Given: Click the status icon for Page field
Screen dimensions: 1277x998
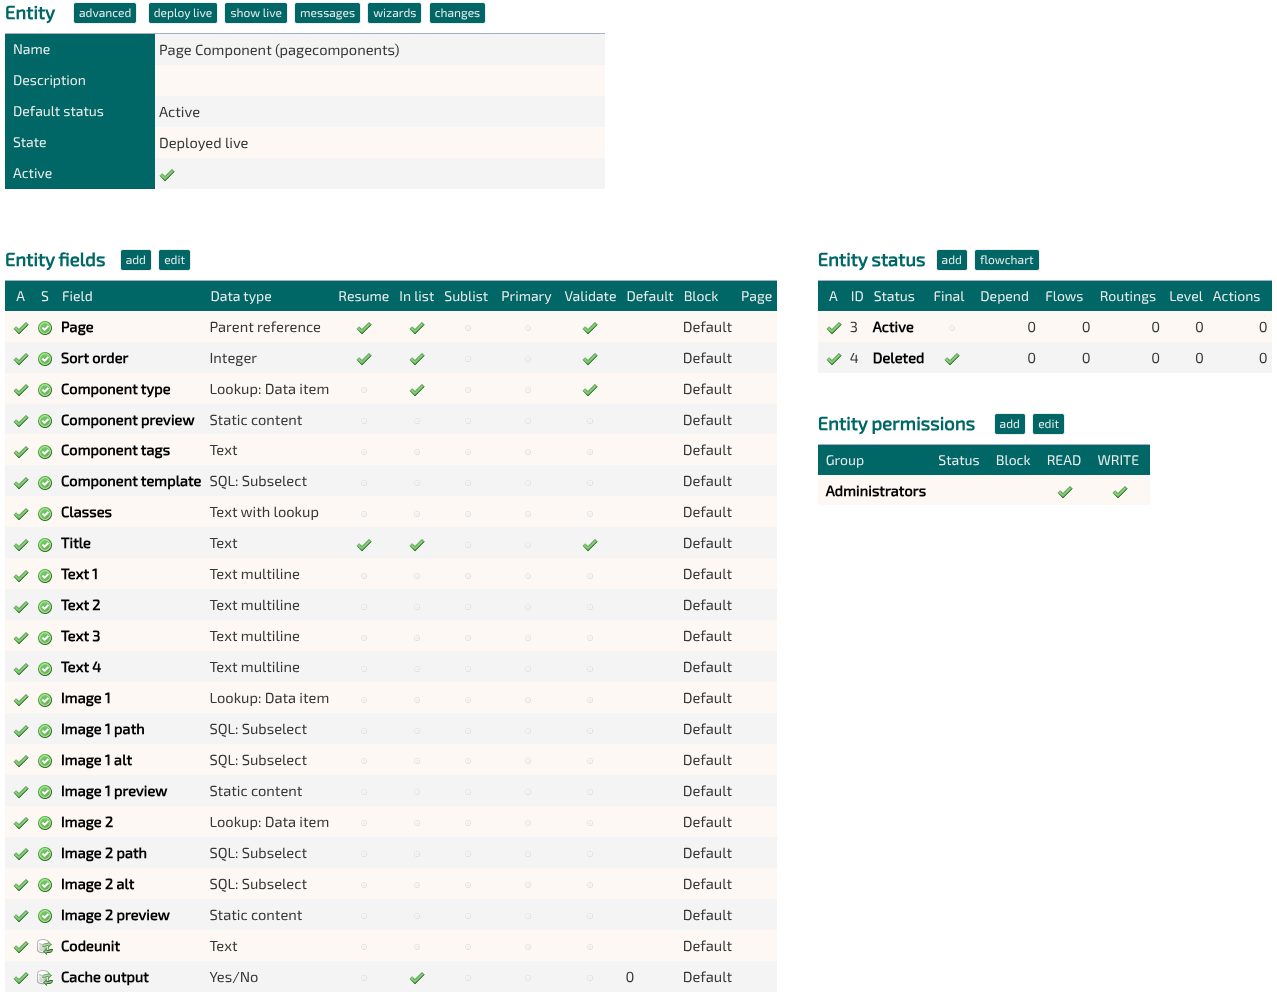Looking at the screenshot, I should tap(45, 328).
